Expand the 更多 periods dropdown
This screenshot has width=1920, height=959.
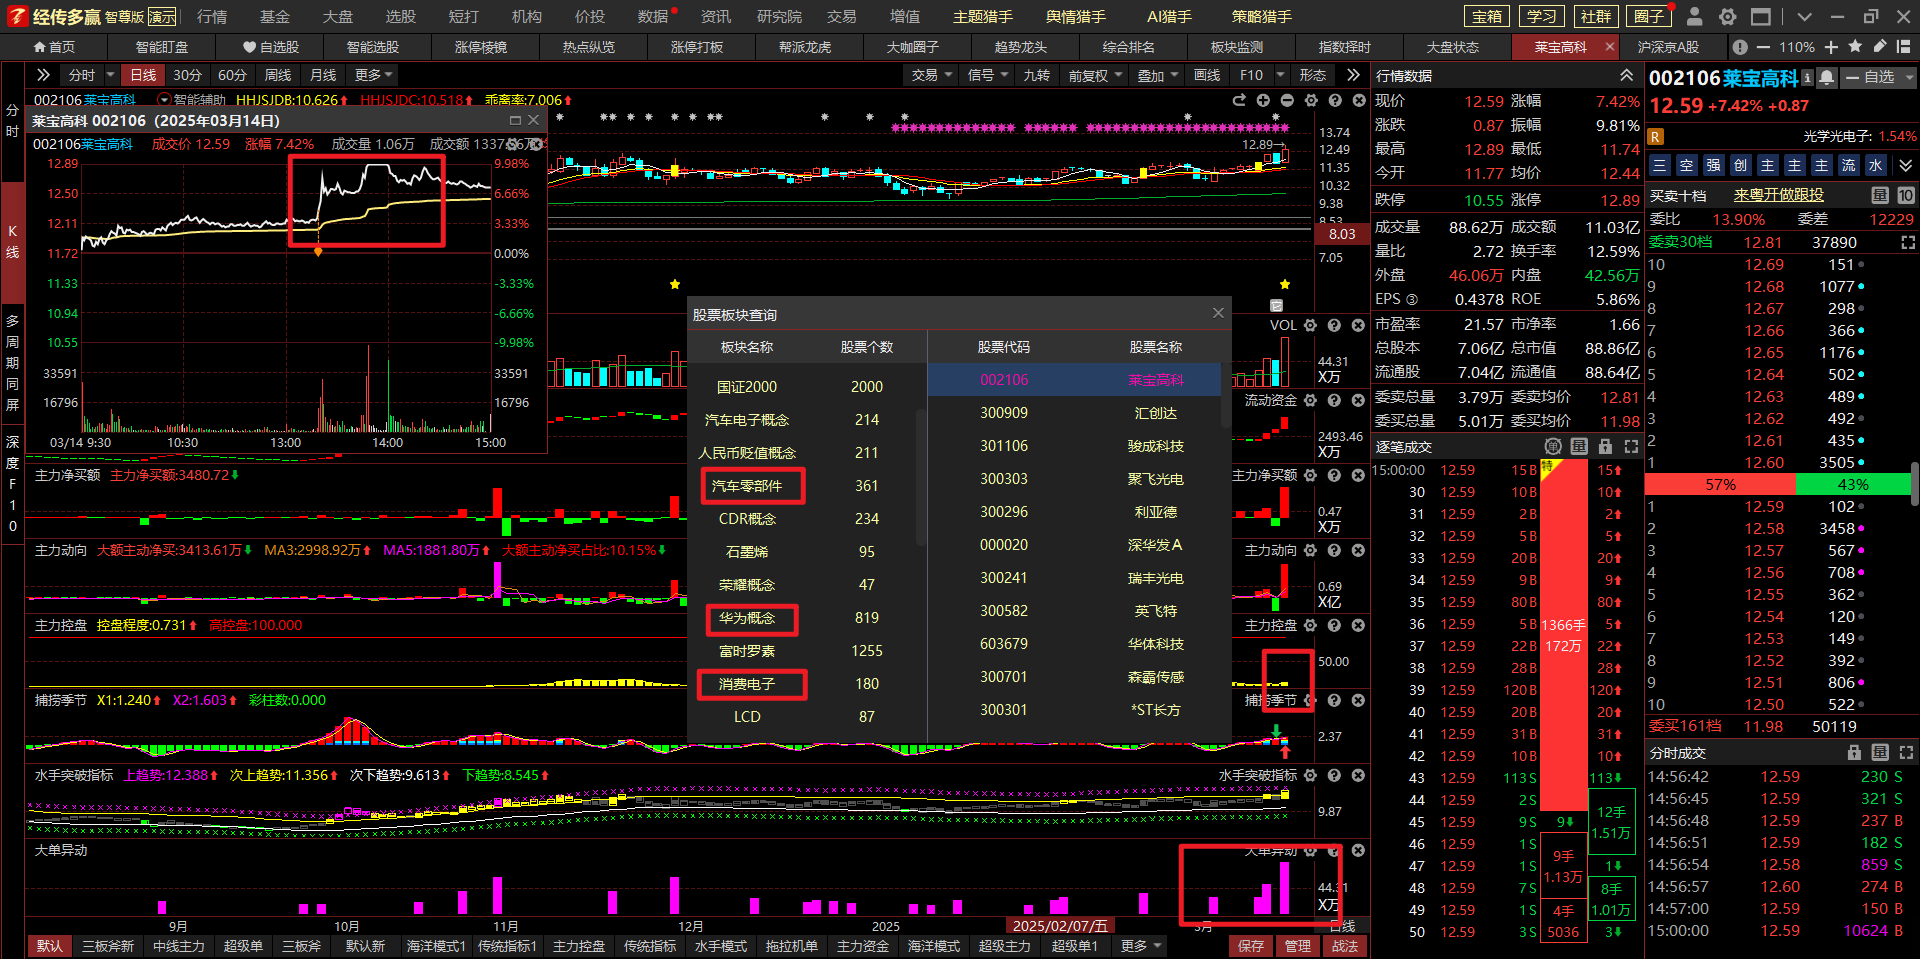click(374, 75)
